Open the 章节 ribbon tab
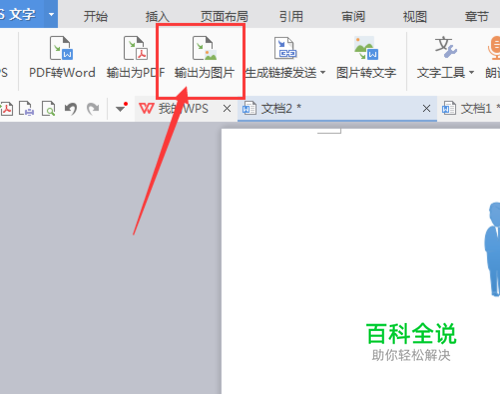The width and height of the screenshot is (500, 394). [x=477, y=16]
